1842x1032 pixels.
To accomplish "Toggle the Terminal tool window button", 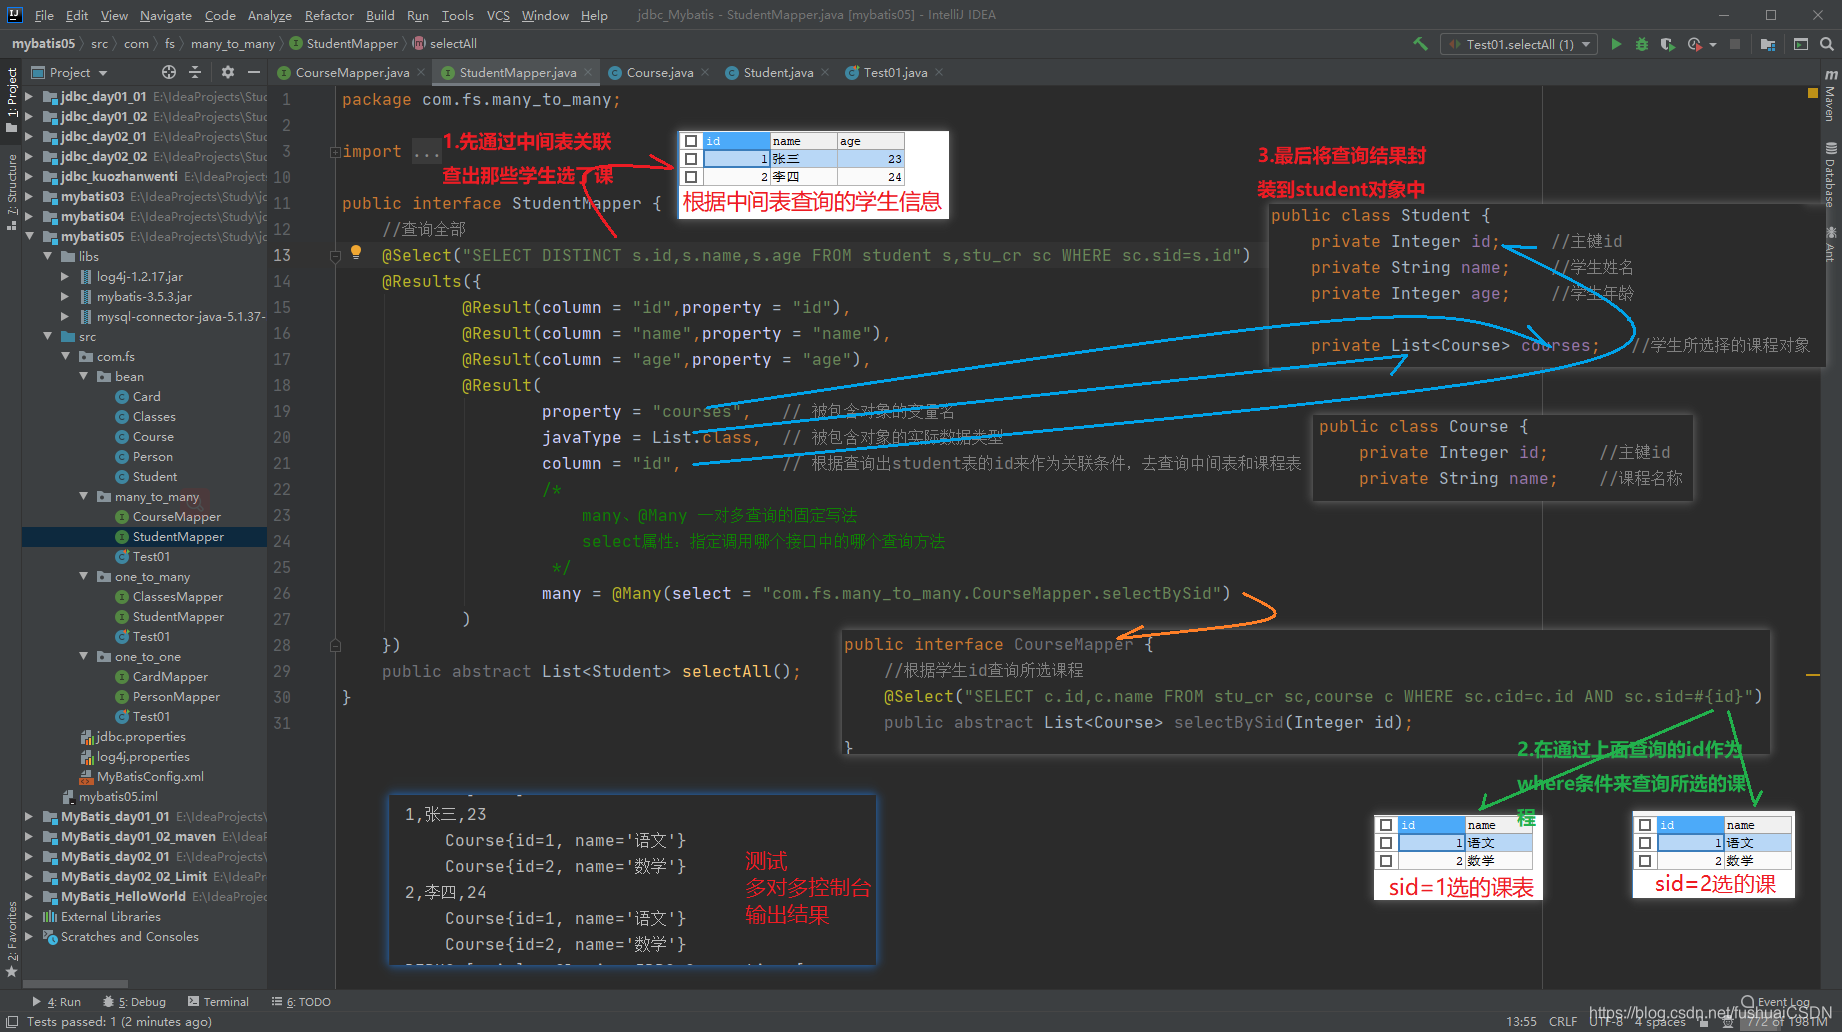I will 218,1002.
